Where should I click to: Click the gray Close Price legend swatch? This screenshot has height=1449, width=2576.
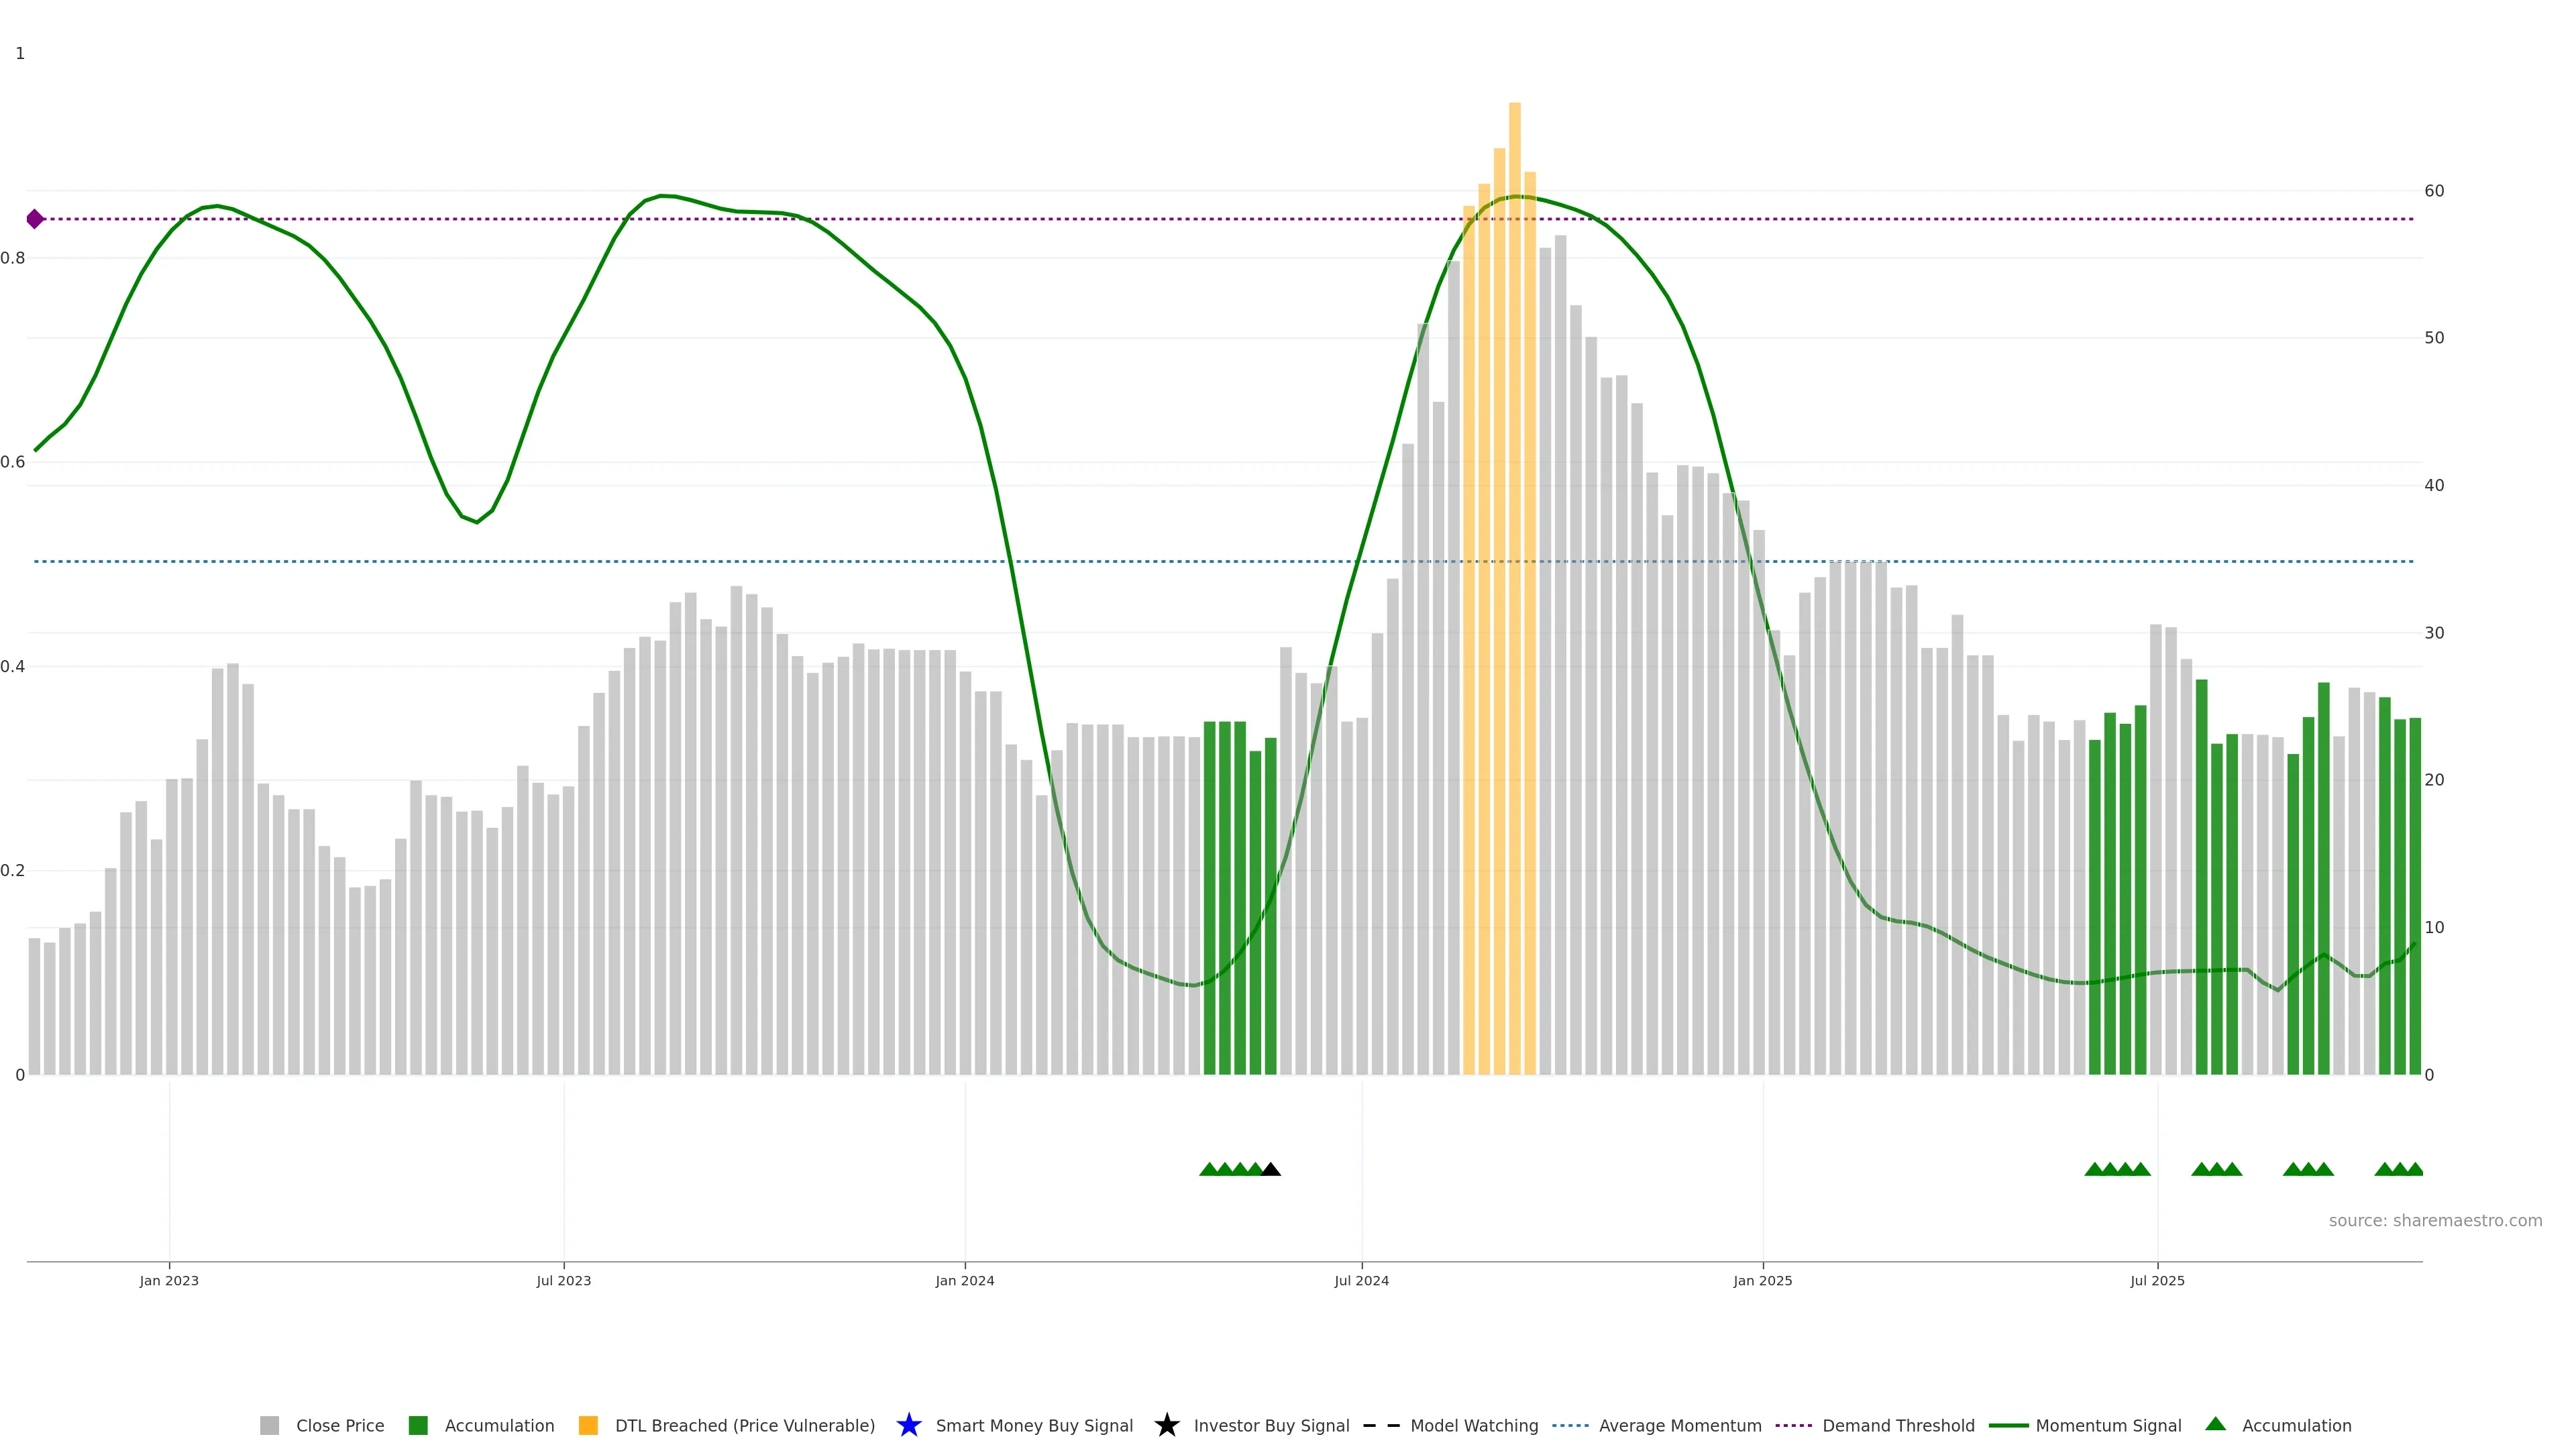click(269, 1426)
